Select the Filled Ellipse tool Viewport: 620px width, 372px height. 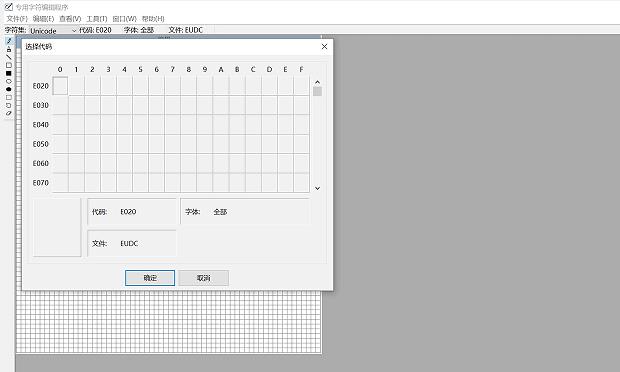[9, 89]
